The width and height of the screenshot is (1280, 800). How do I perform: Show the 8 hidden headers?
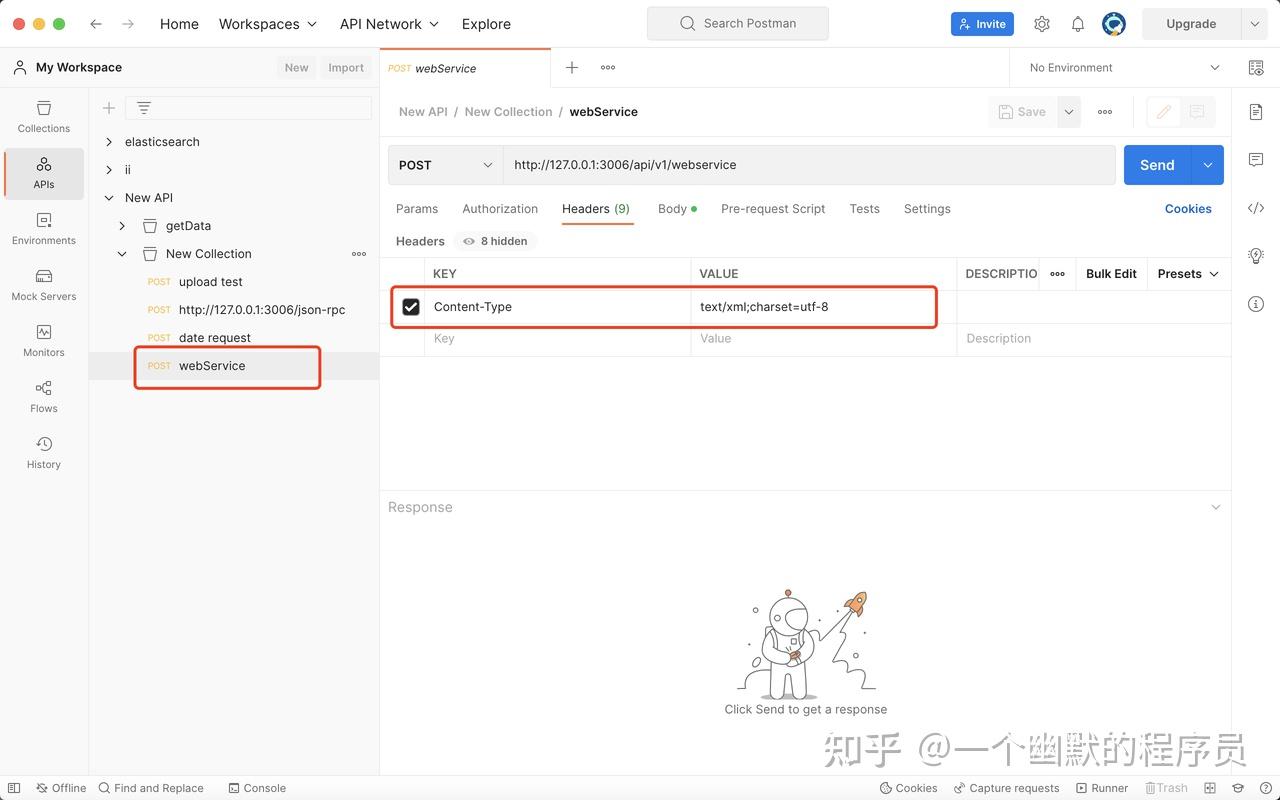(x=494, y=241)
